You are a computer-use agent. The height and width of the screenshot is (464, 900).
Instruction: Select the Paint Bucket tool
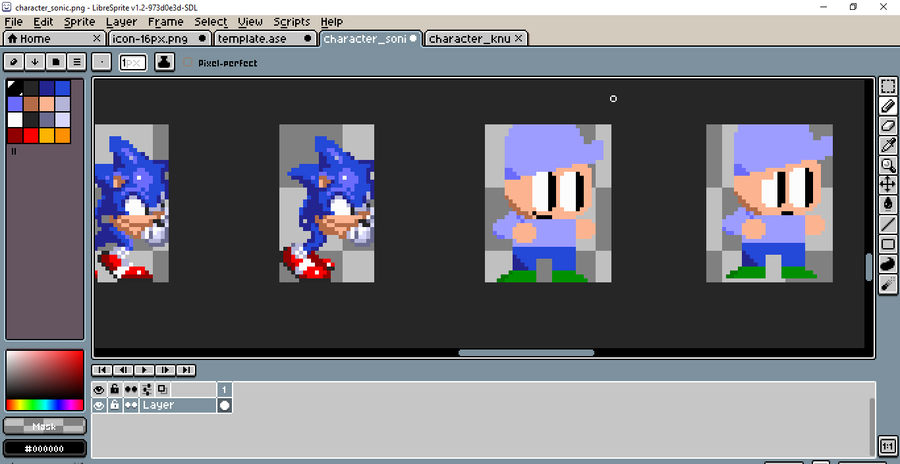click(x=888, y=204)
